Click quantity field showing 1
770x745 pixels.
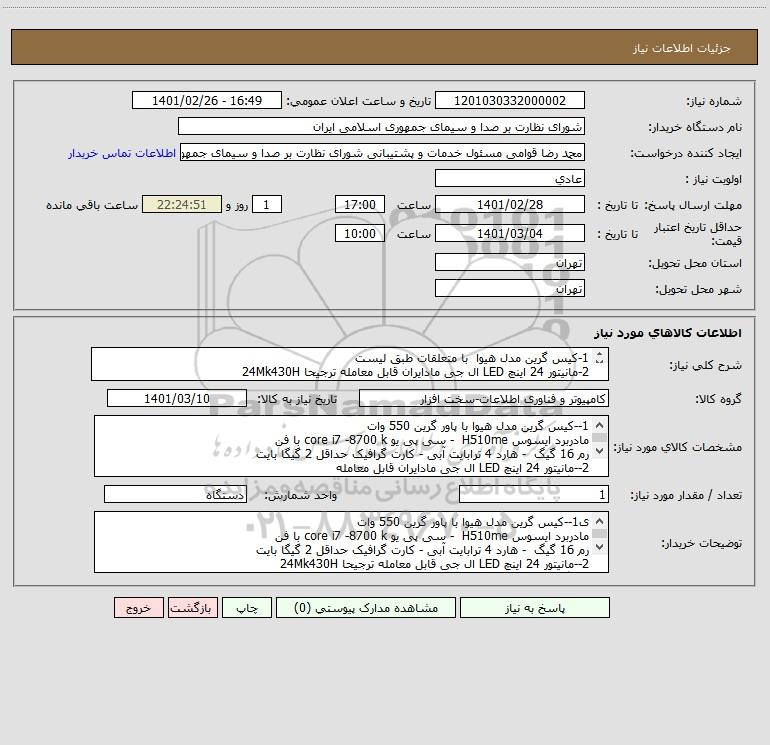click(534, 495)
